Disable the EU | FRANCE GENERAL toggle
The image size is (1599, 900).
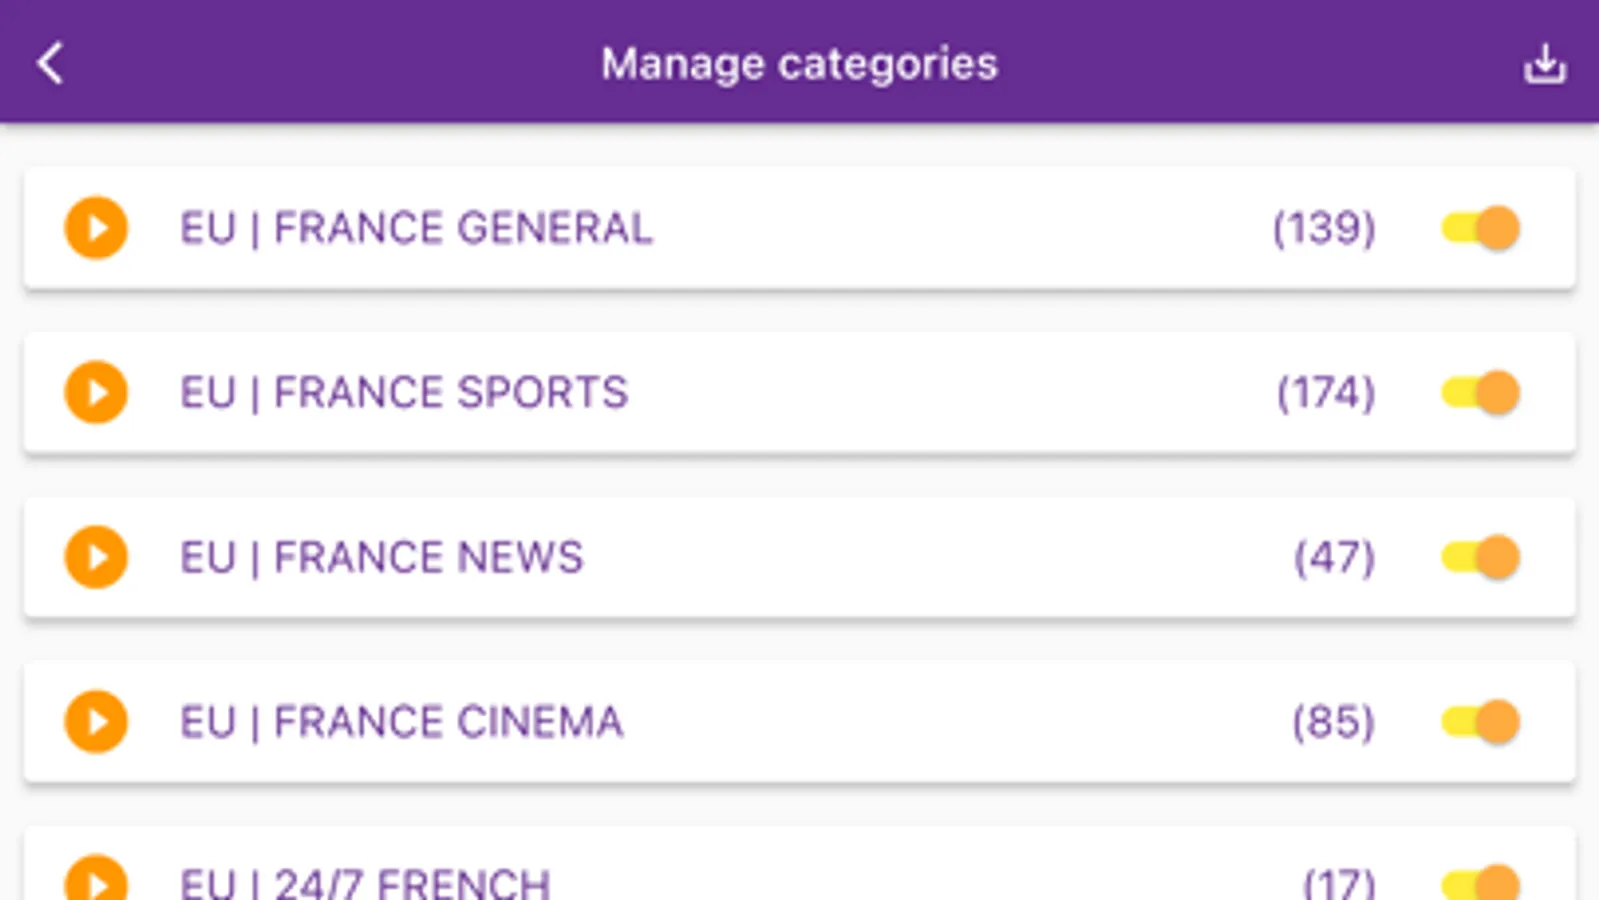click(1480, 228)
